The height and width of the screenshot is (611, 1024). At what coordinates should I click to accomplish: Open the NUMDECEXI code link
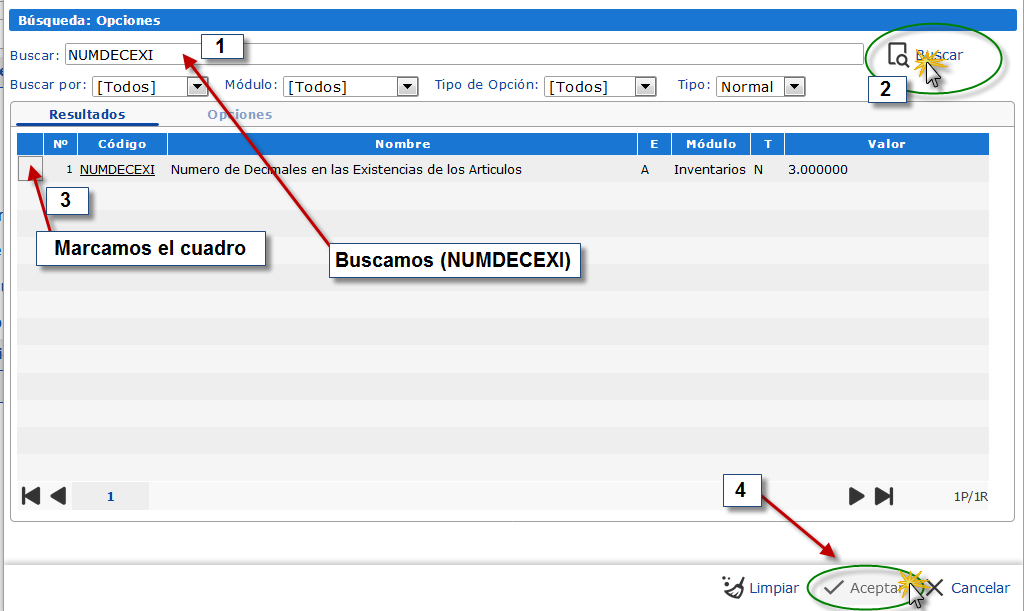coord(117,170)
